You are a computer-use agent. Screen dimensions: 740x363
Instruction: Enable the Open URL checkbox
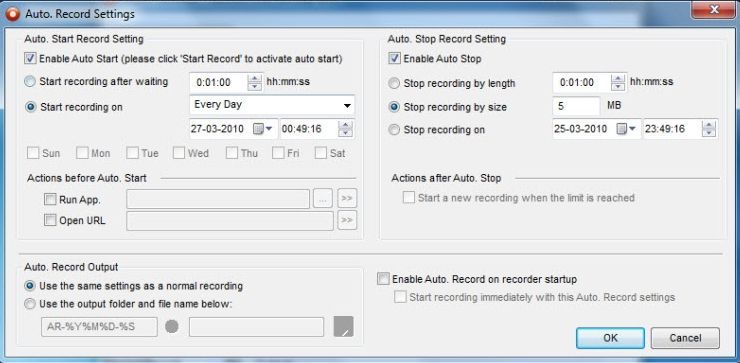[50, 220]
